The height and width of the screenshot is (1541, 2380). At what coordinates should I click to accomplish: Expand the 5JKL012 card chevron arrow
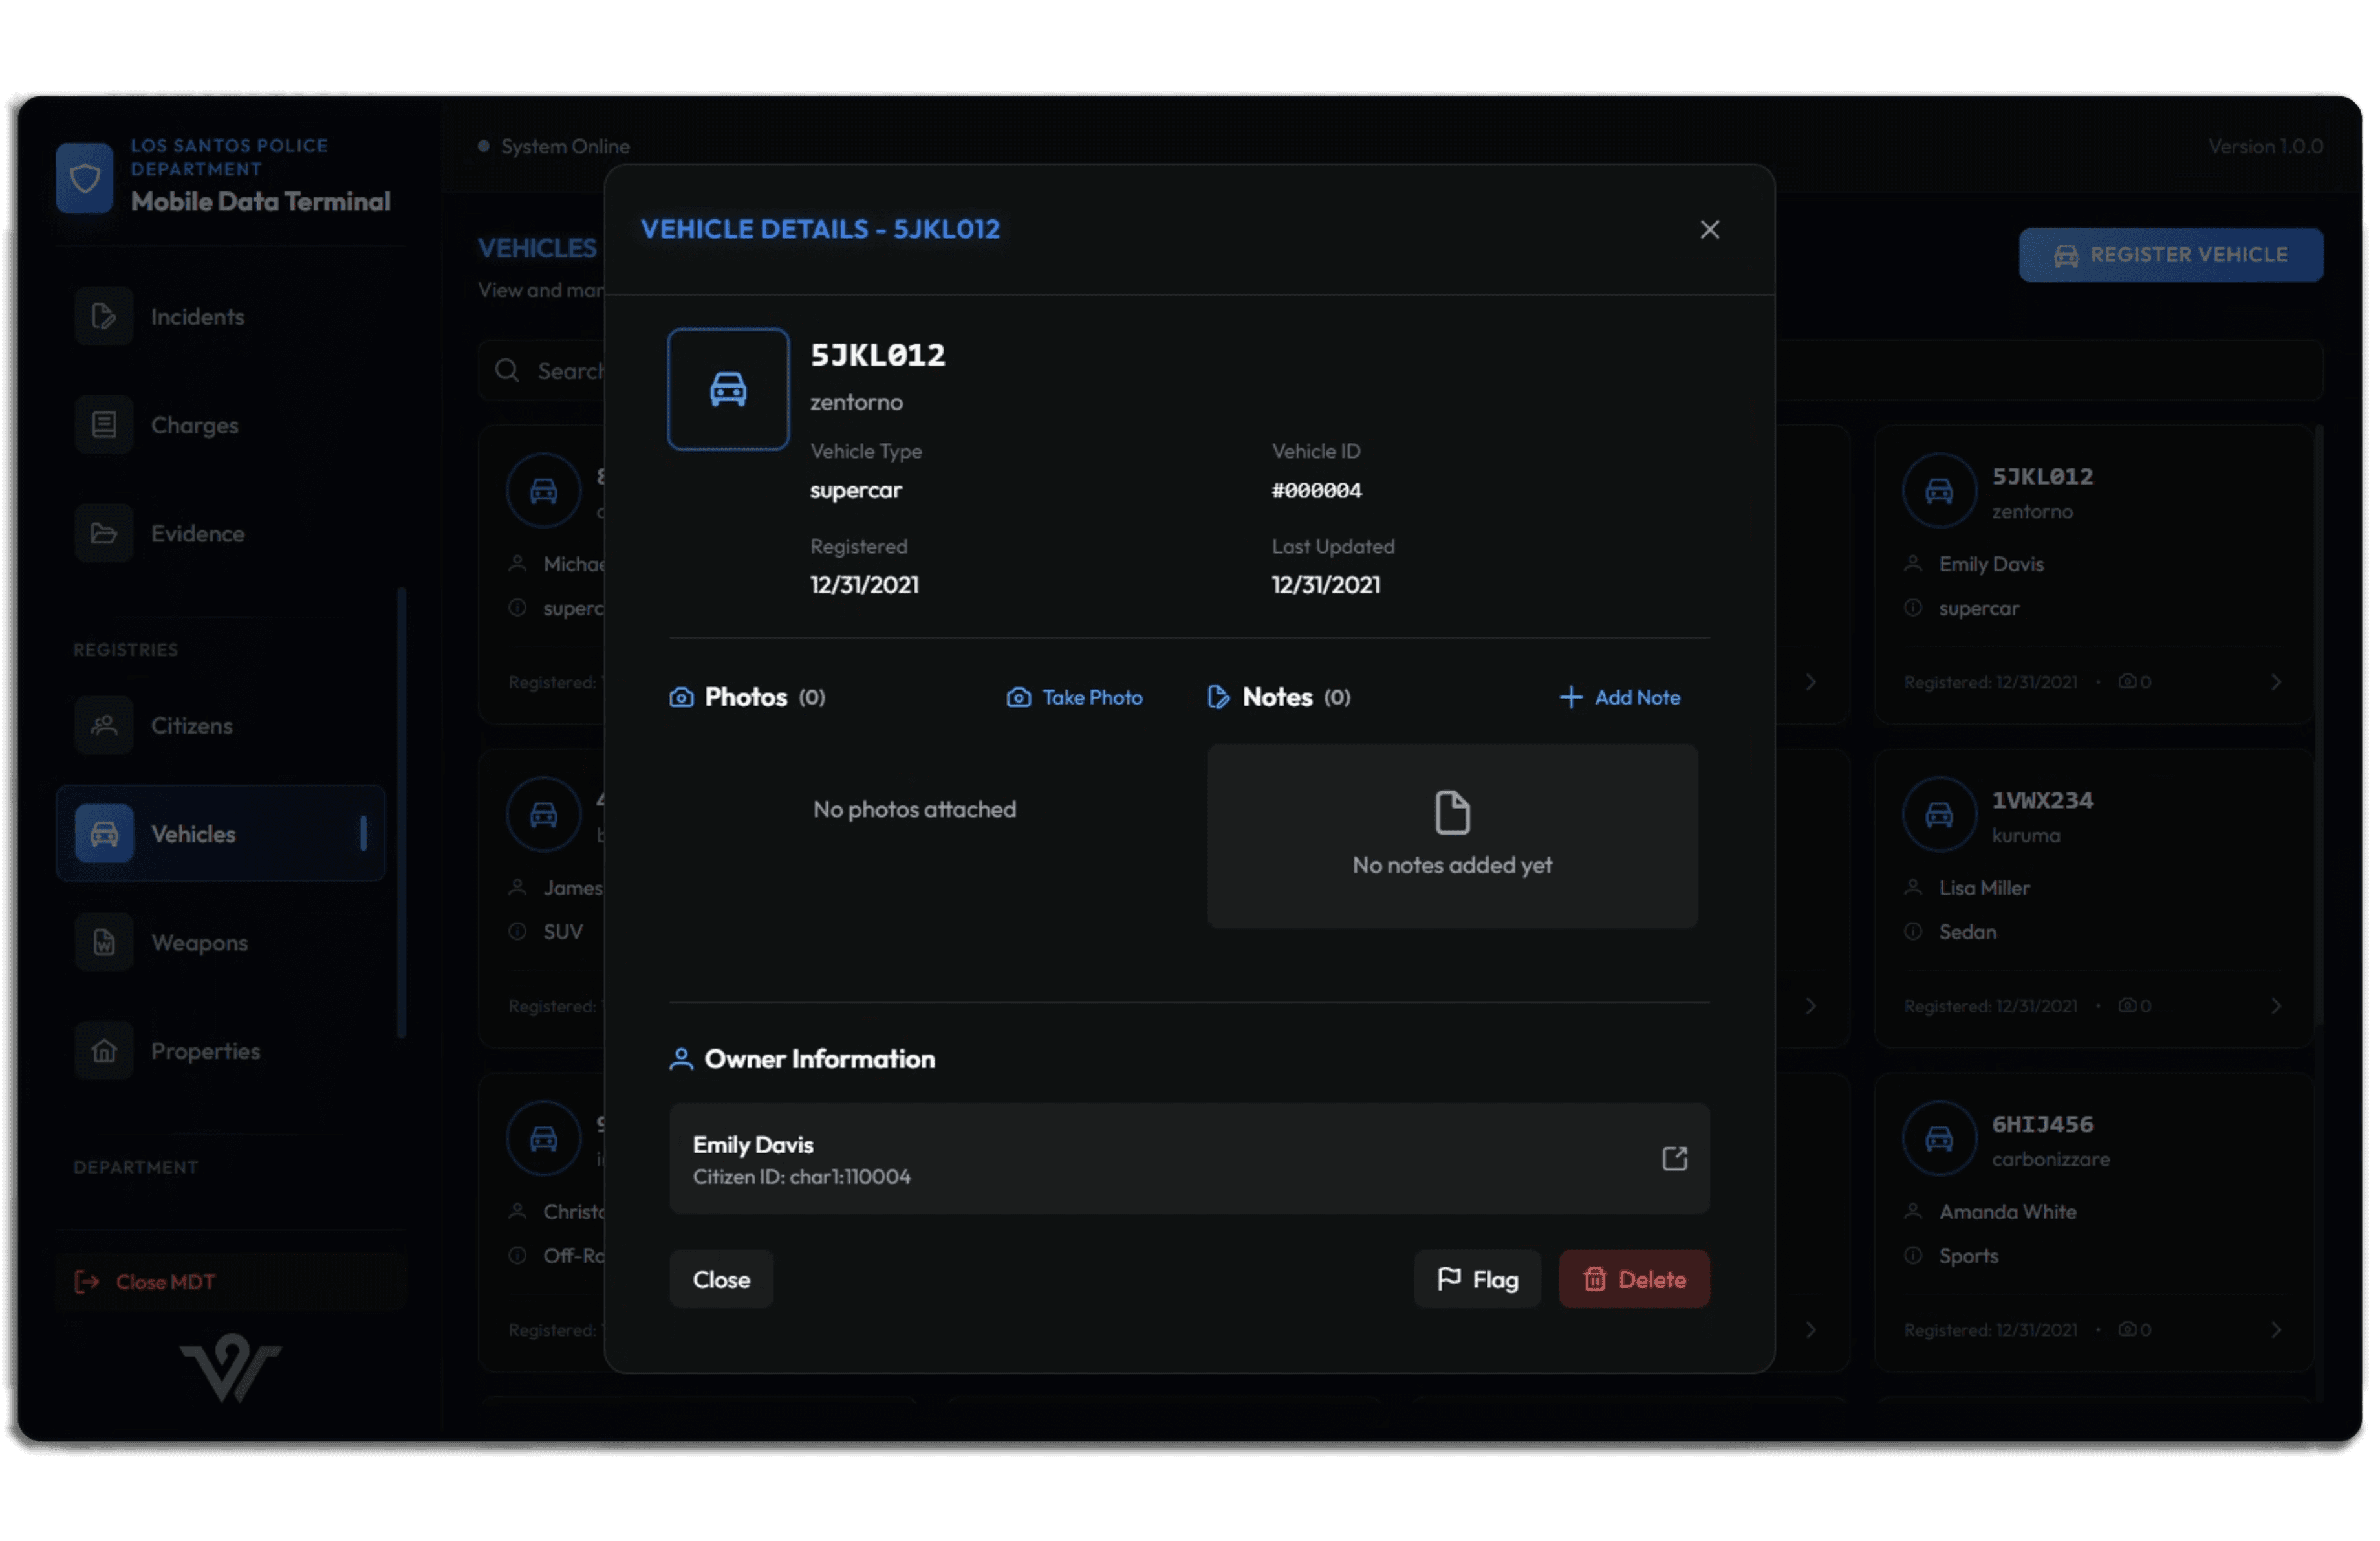2275,682
